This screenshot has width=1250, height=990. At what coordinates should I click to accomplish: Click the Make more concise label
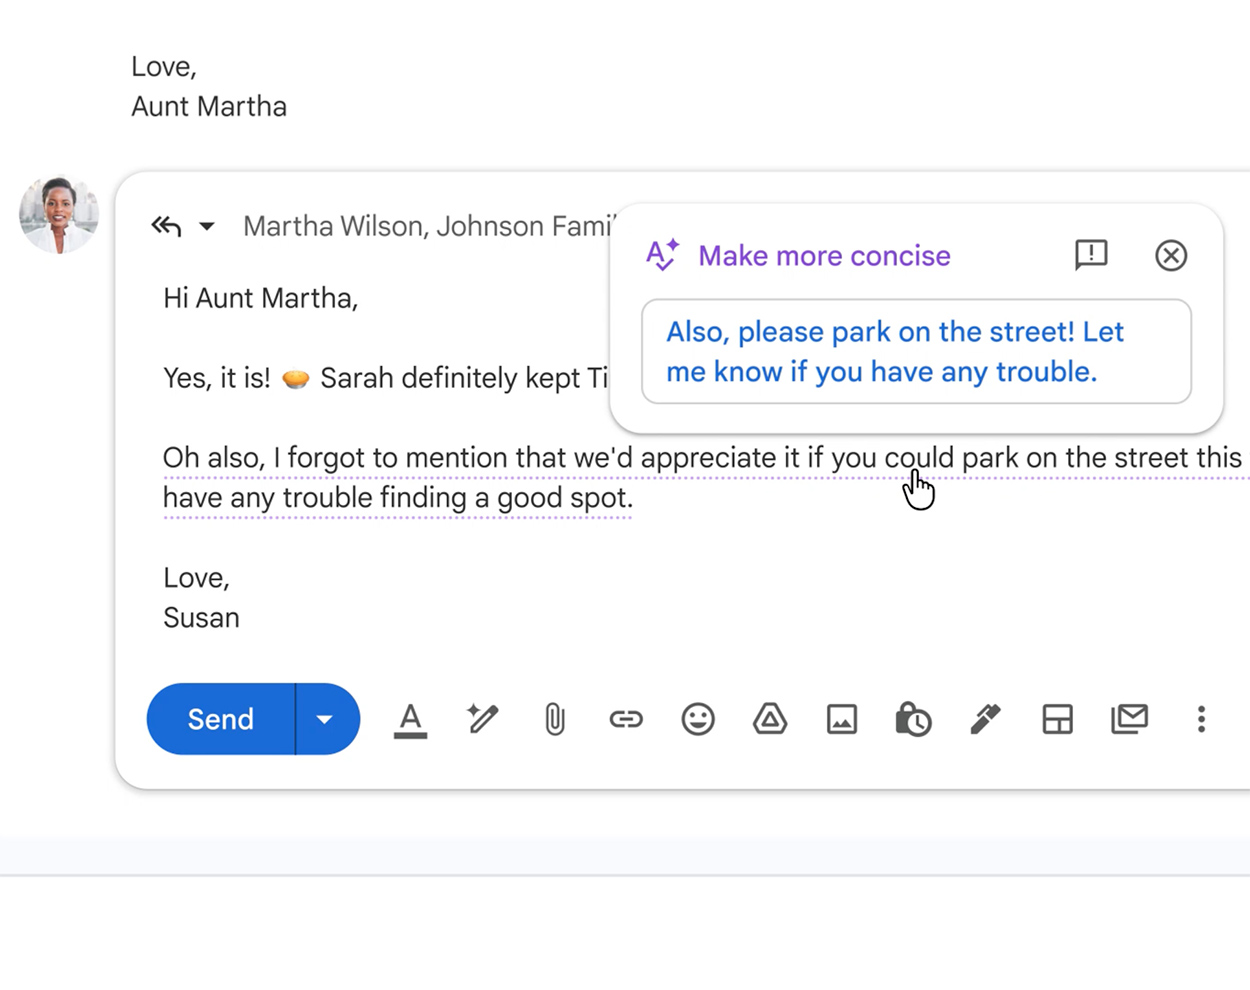[824, 256]
